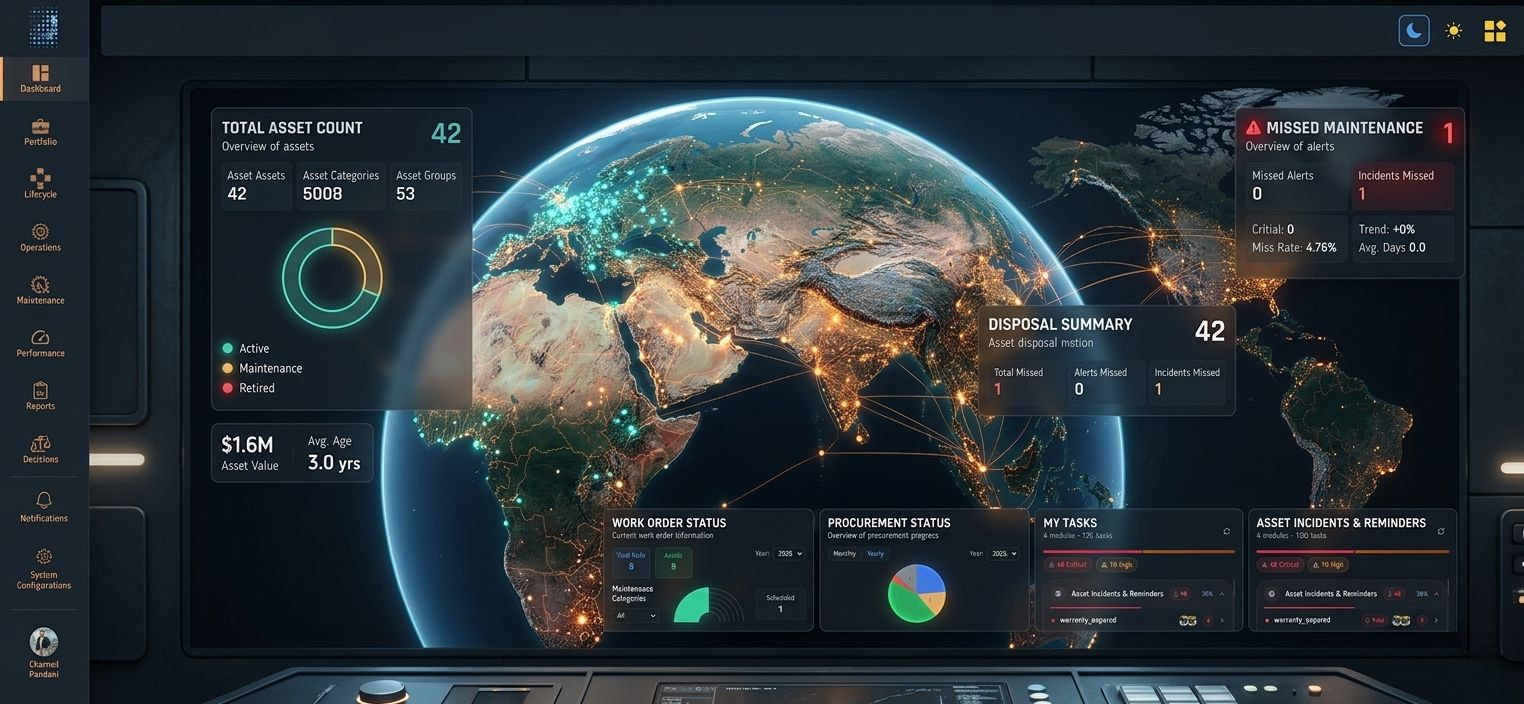This screenshot has height=704, width=1524.
Task: Click the Work Order green gauge chart
Action: pyautogui.click(x=708, y=604)
